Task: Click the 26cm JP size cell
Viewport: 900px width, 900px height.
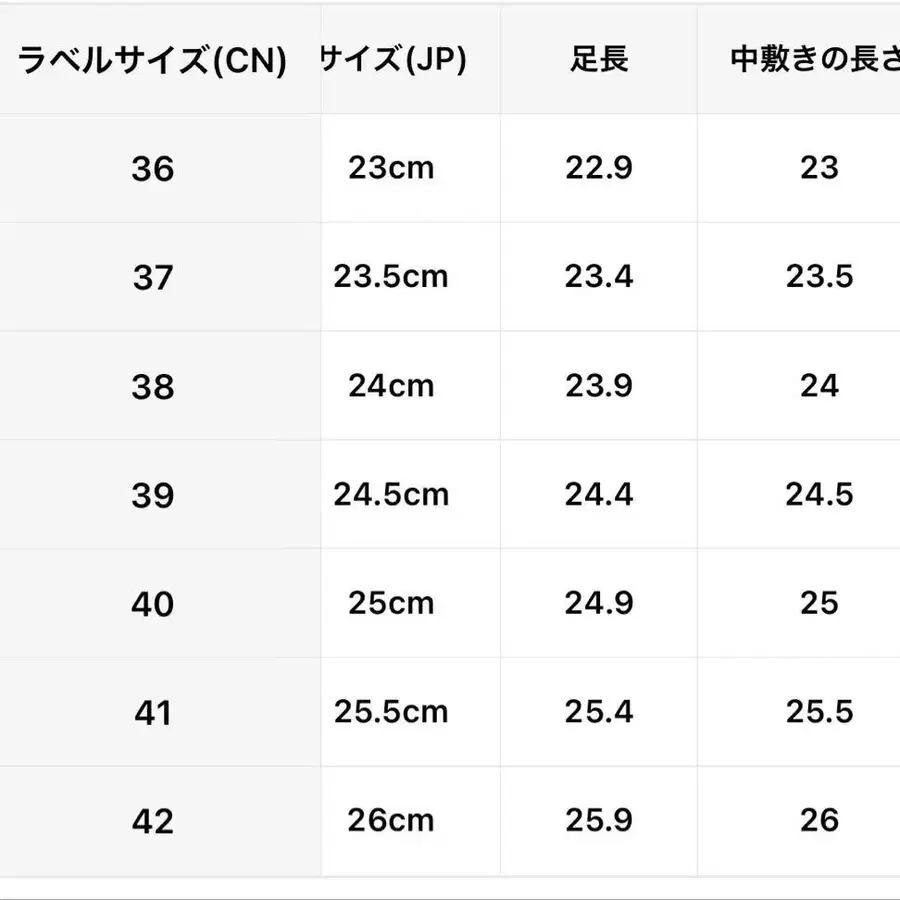Action: pos(391,821)
